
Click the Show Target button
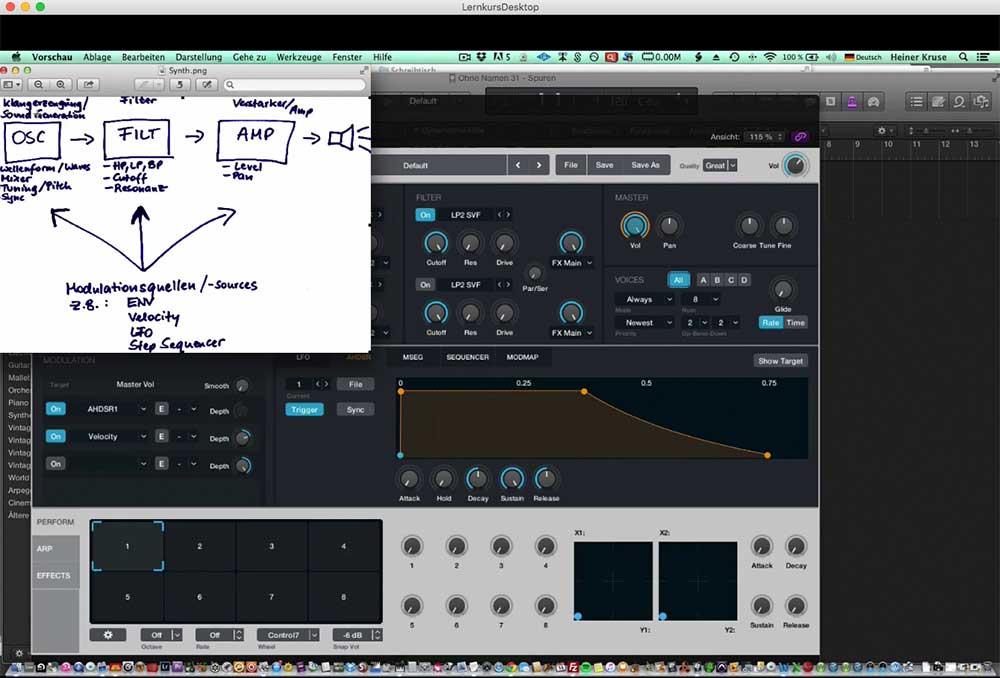pyautogui.click(x=780, y=361)
